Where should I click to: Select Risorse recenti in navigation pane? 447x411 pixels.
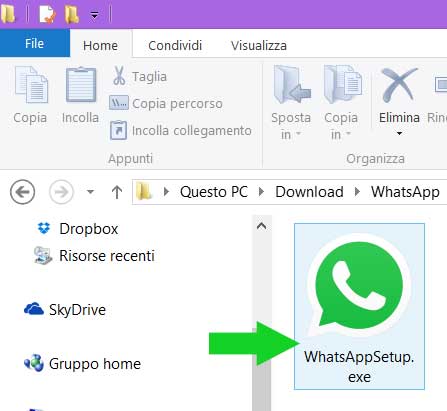click(x=94, y=256)
